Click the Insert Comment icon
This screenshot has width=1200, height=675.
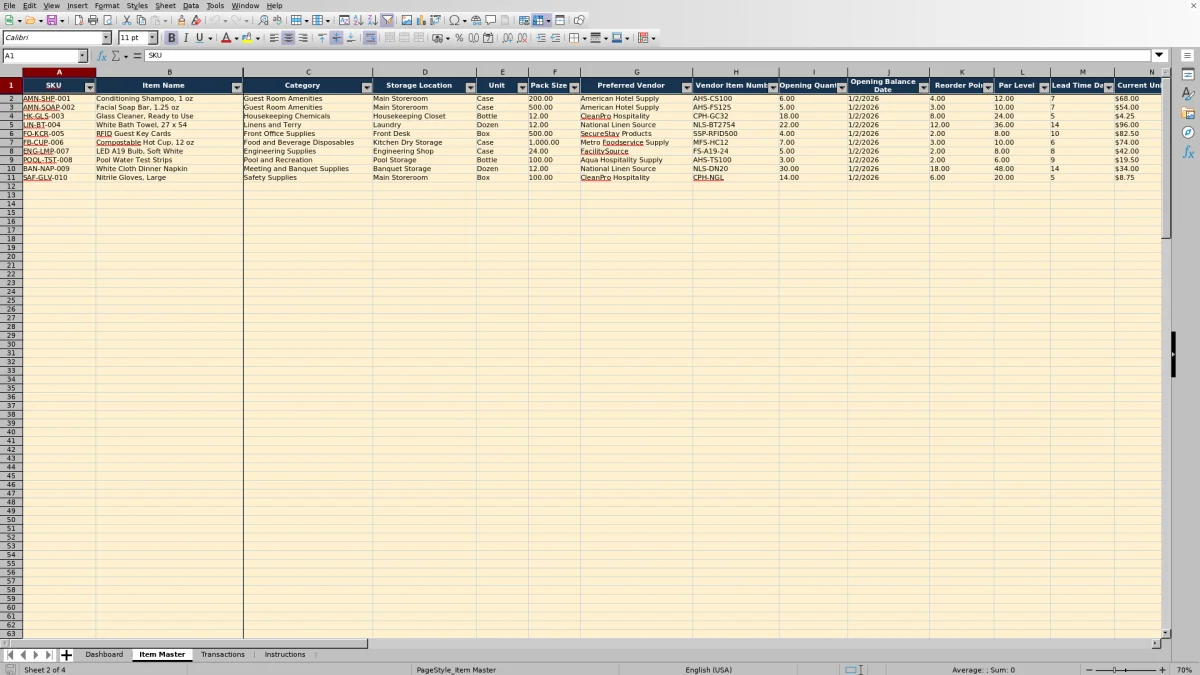(490, 20)
